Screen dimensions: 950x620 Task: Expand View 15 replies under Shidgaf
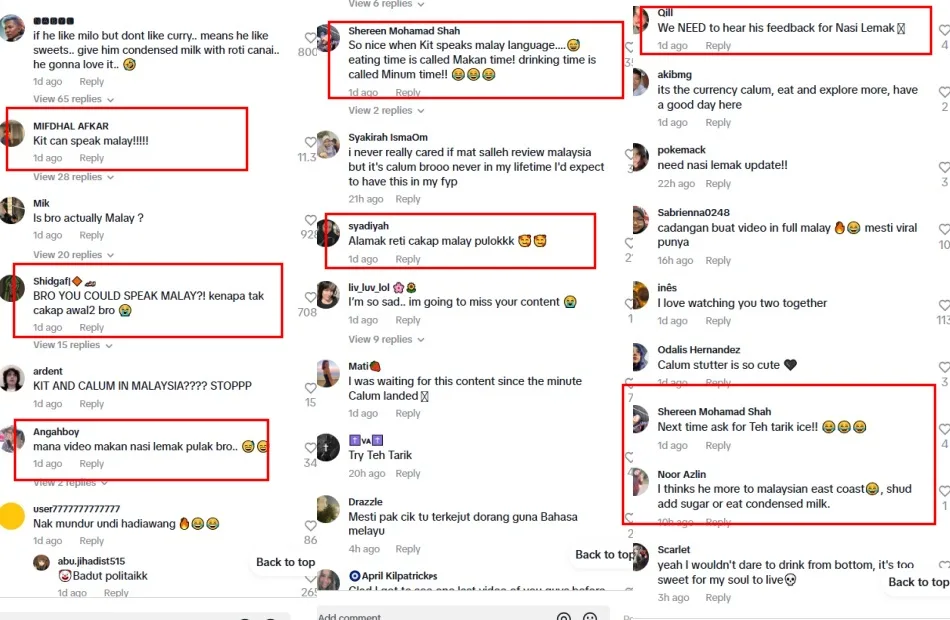pyautogui.click(x=73, y=345)
